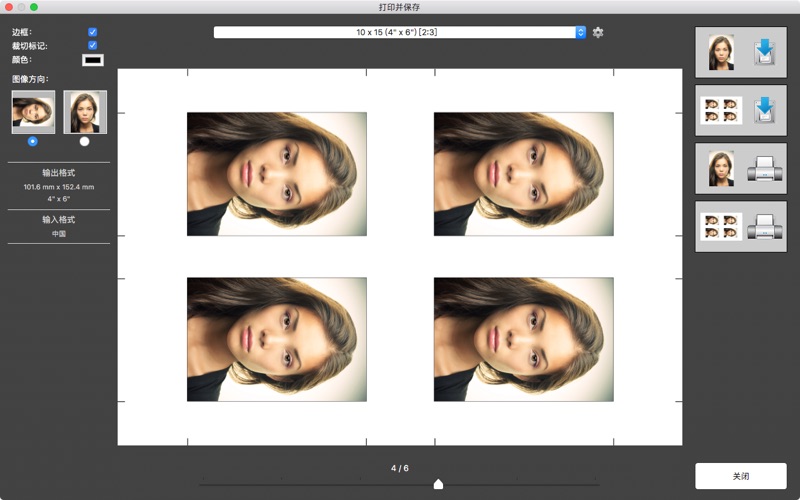Image resolution: width=800 pixels, height=500 pixels.
Task: Choose the radio button under the landscape thumbnail
Action: pos(33,141)
